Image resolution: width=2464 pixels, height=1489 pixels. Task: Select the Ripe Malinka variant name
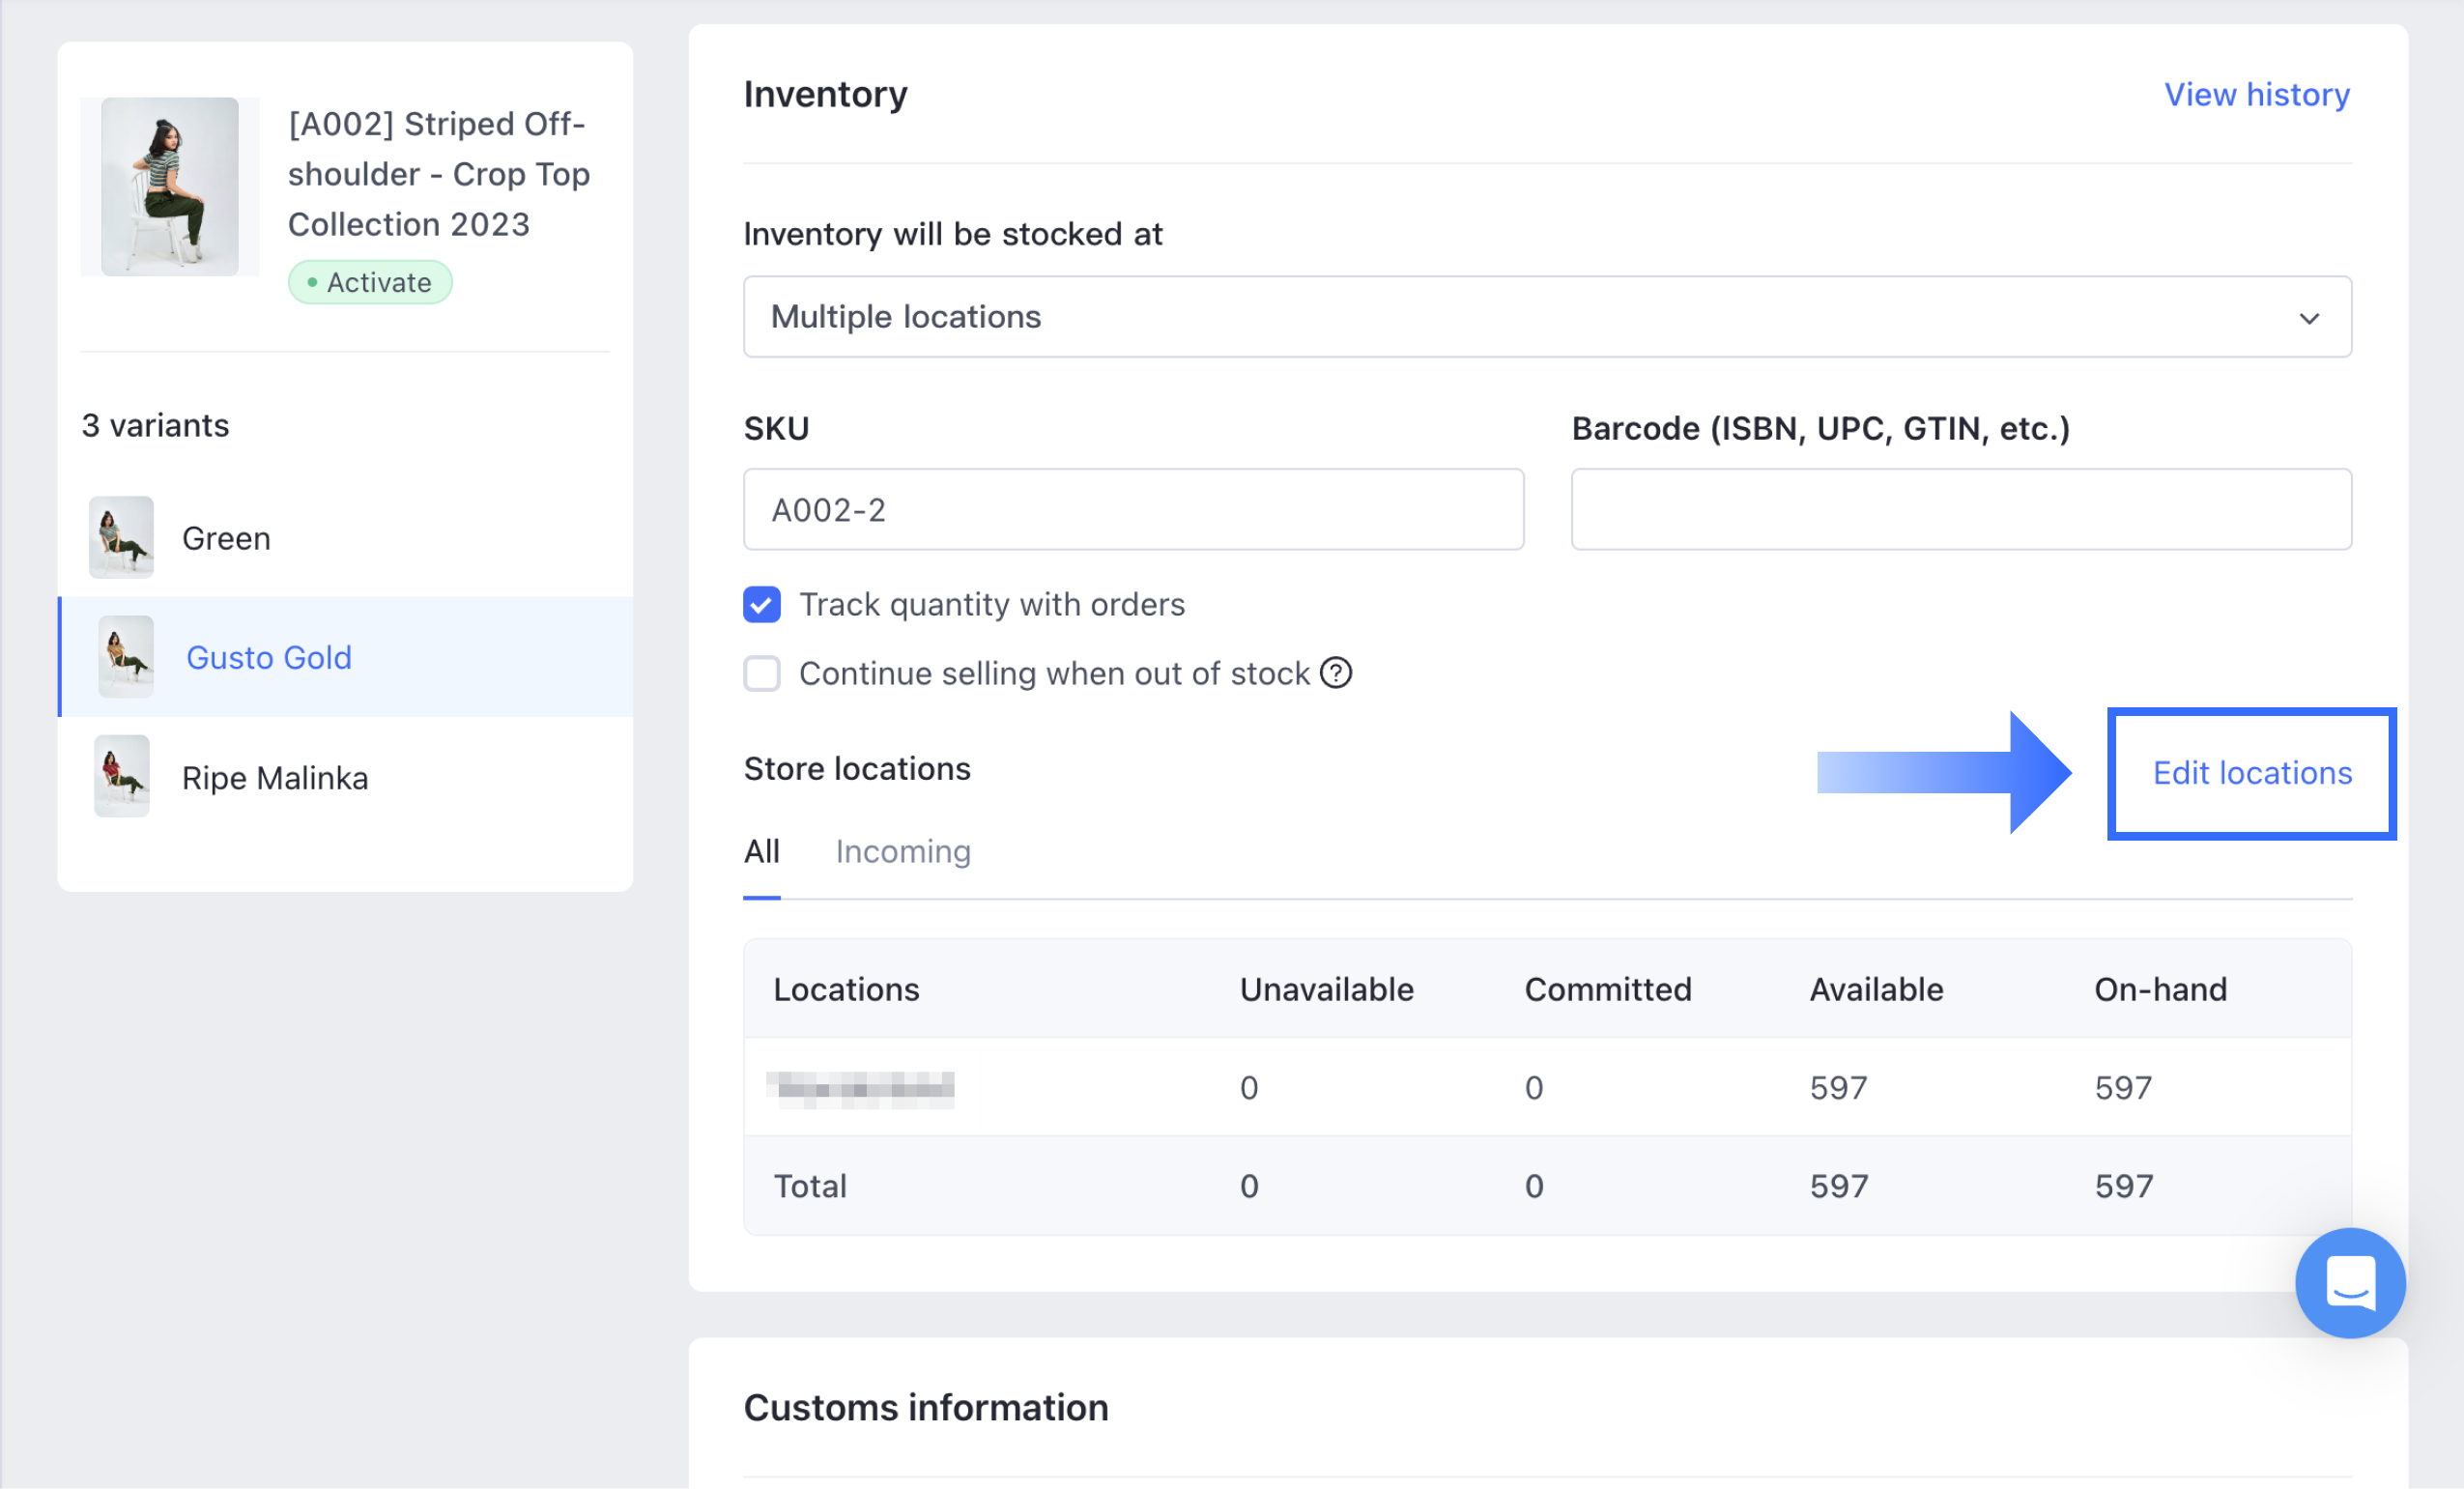[275, 777]
